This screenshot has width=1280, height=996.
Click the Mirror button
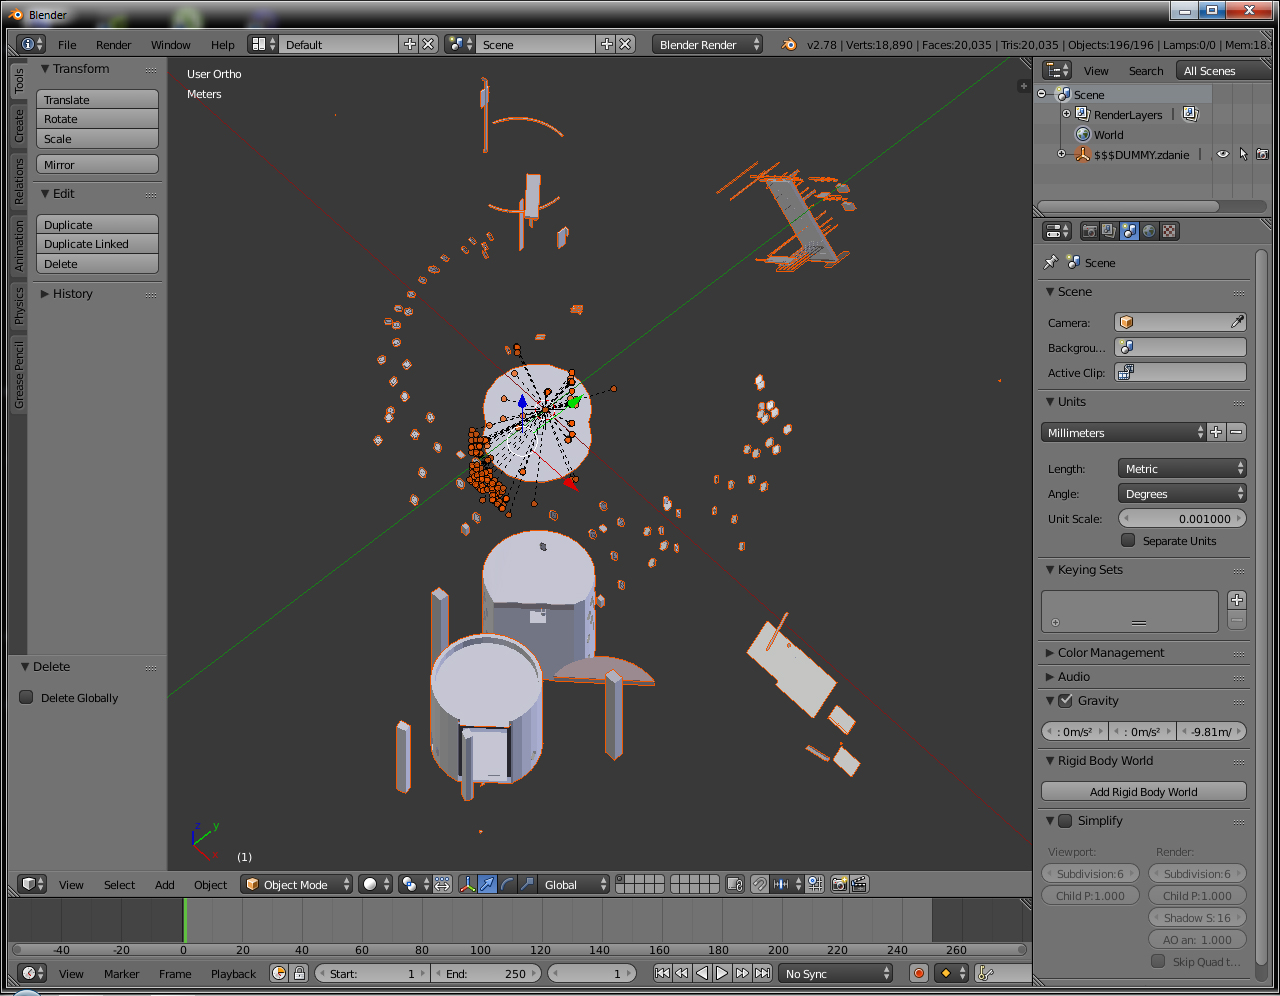pos(97,164)
